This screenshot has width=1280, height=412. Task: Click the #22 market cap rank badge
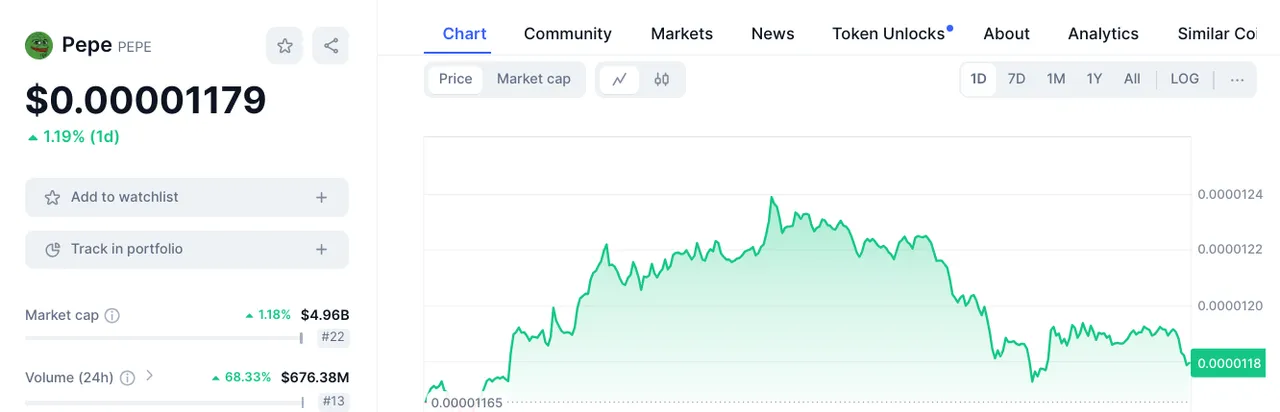[333, 338]
